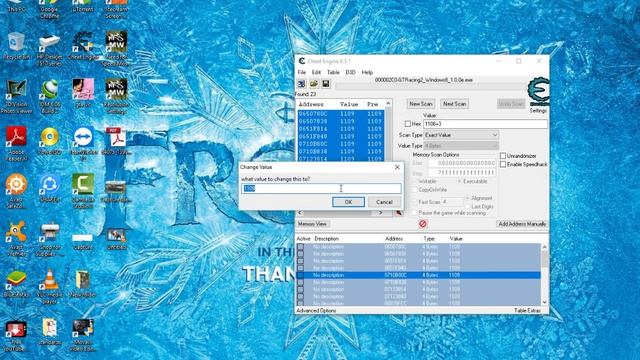Click the Next Scan button
Screen dimensions: 640x360
coord(454,104)
